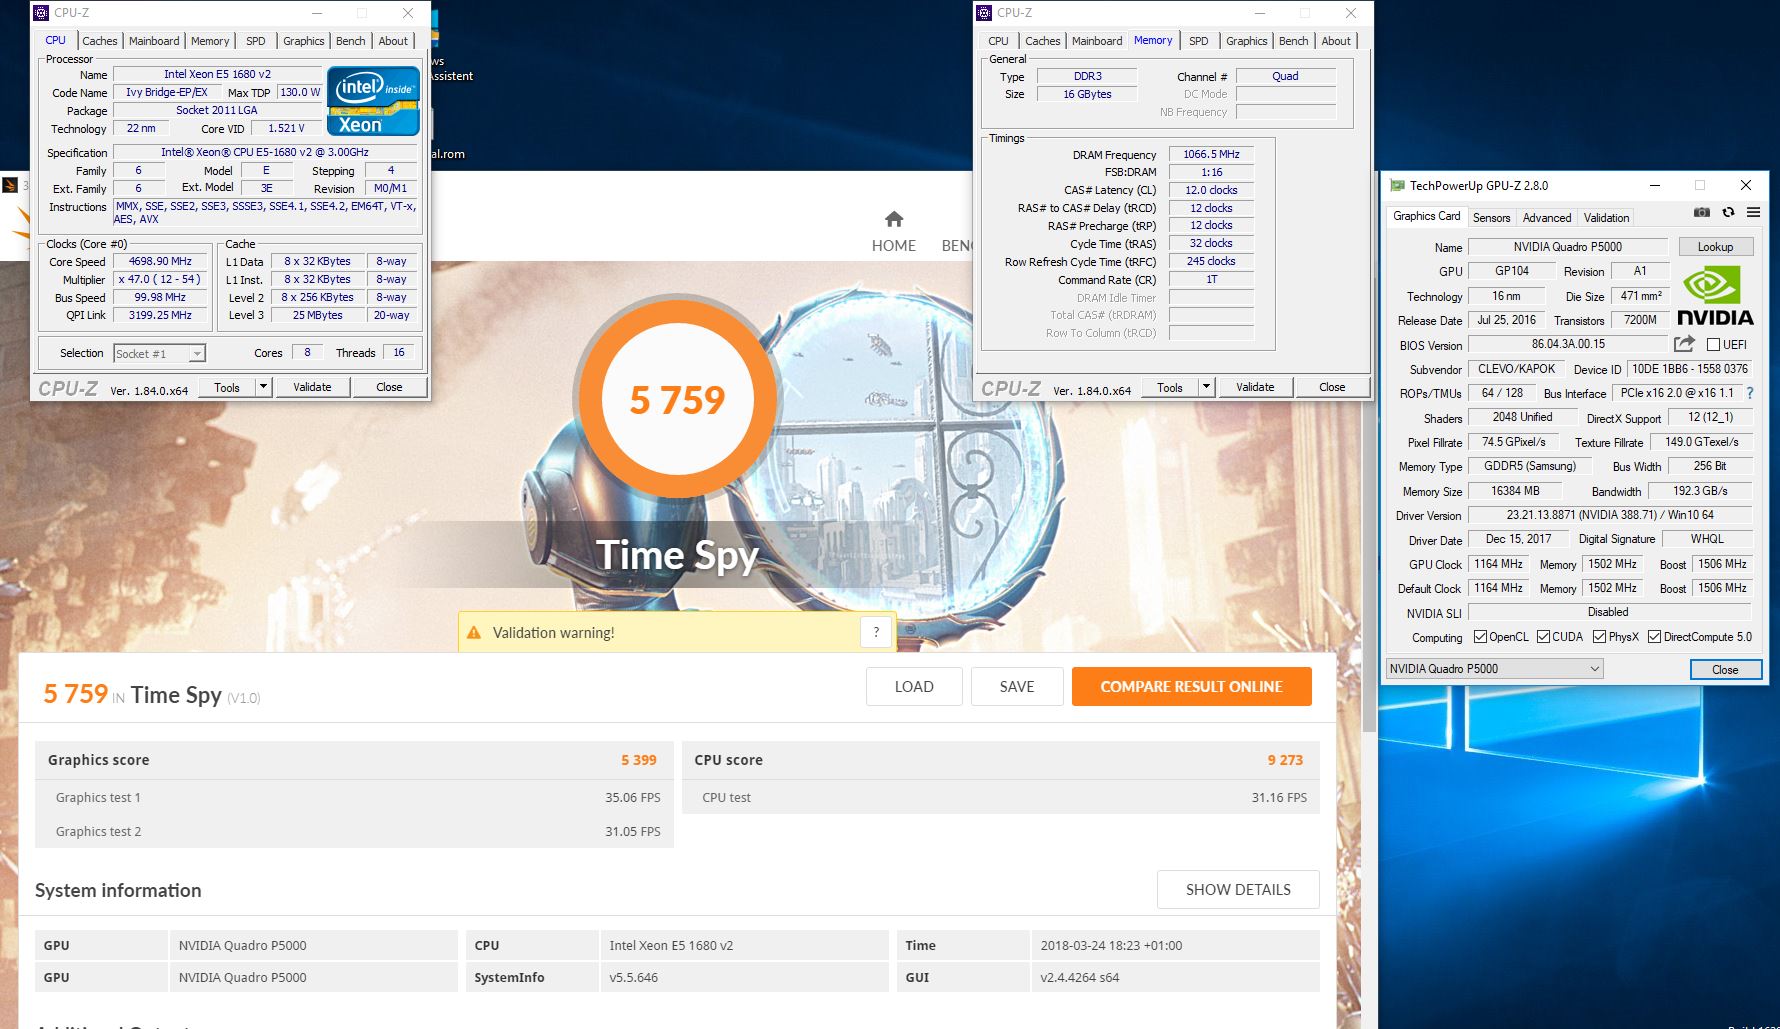Open the Bench tab in left CPU-Z
Image resolution: width=1780 pixels, height=1029 pixels.
(x=350, y=41)
